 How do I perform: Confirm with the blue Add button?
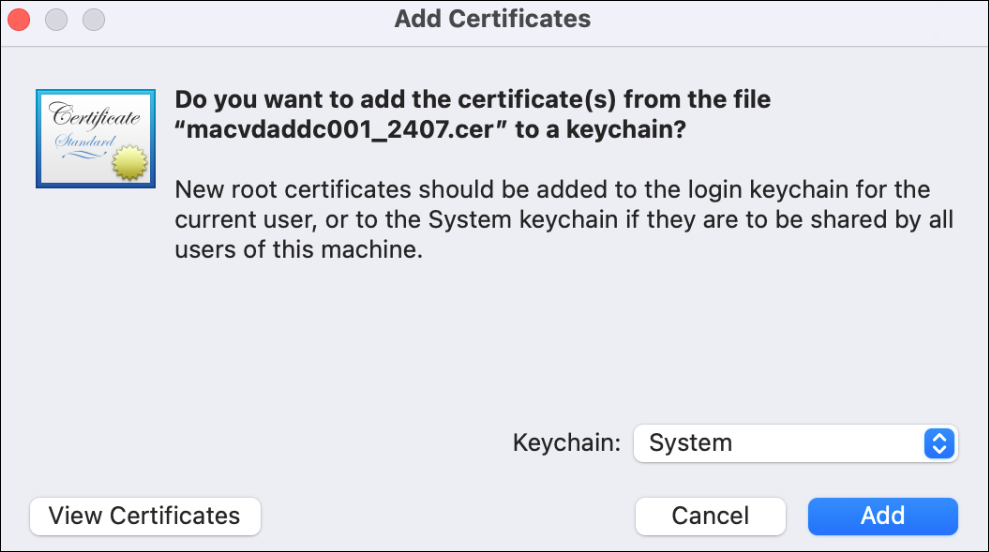[882, 516]
